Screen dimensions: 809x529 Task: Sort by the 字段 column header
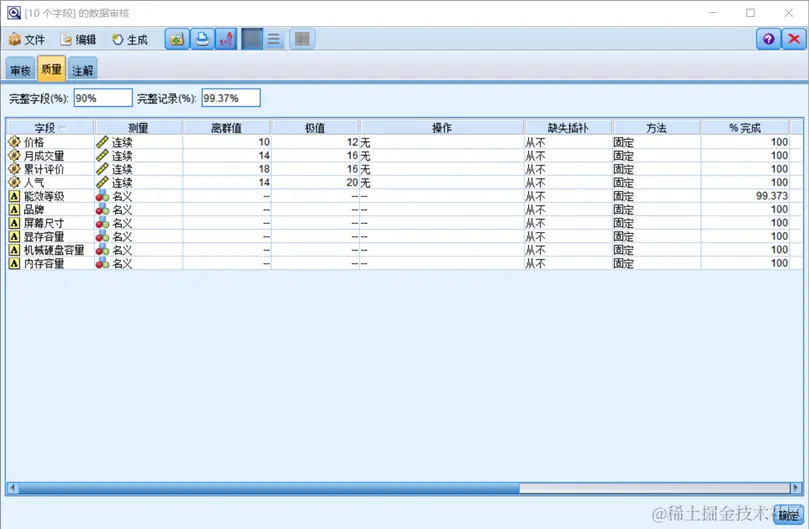[50, 127]
